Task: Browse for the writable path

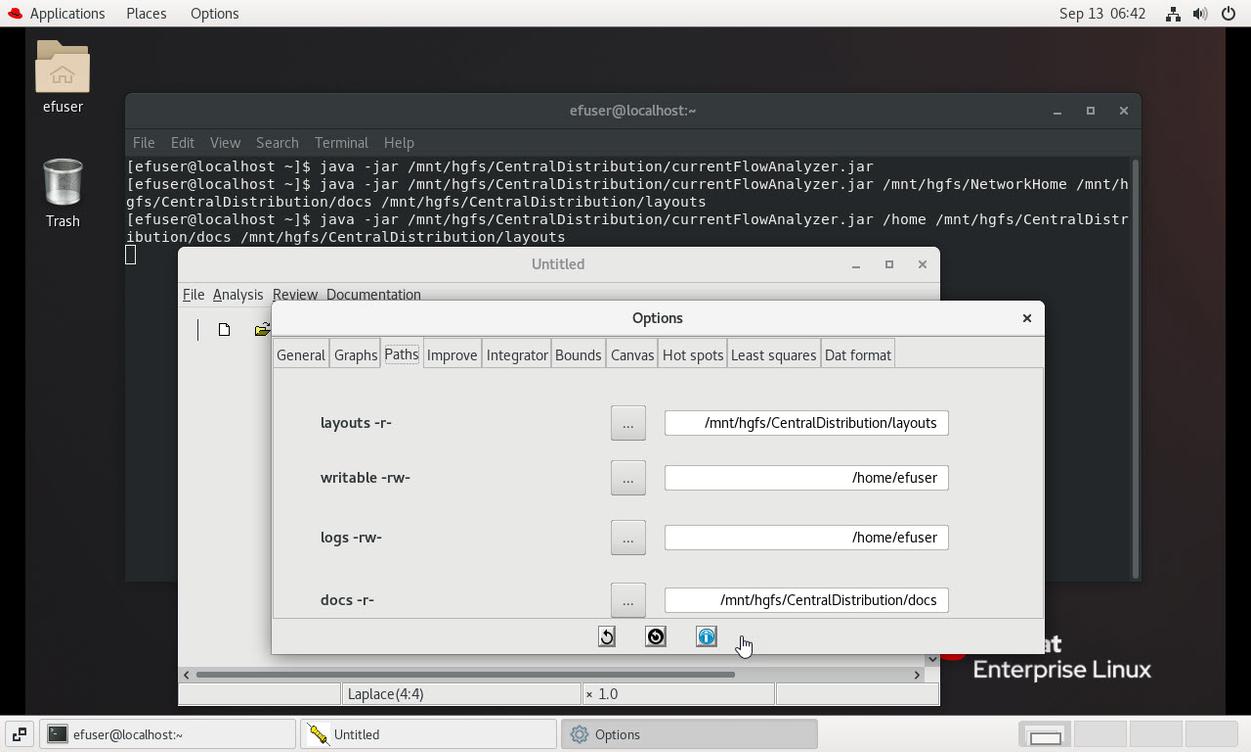Action: click(628, 478)
